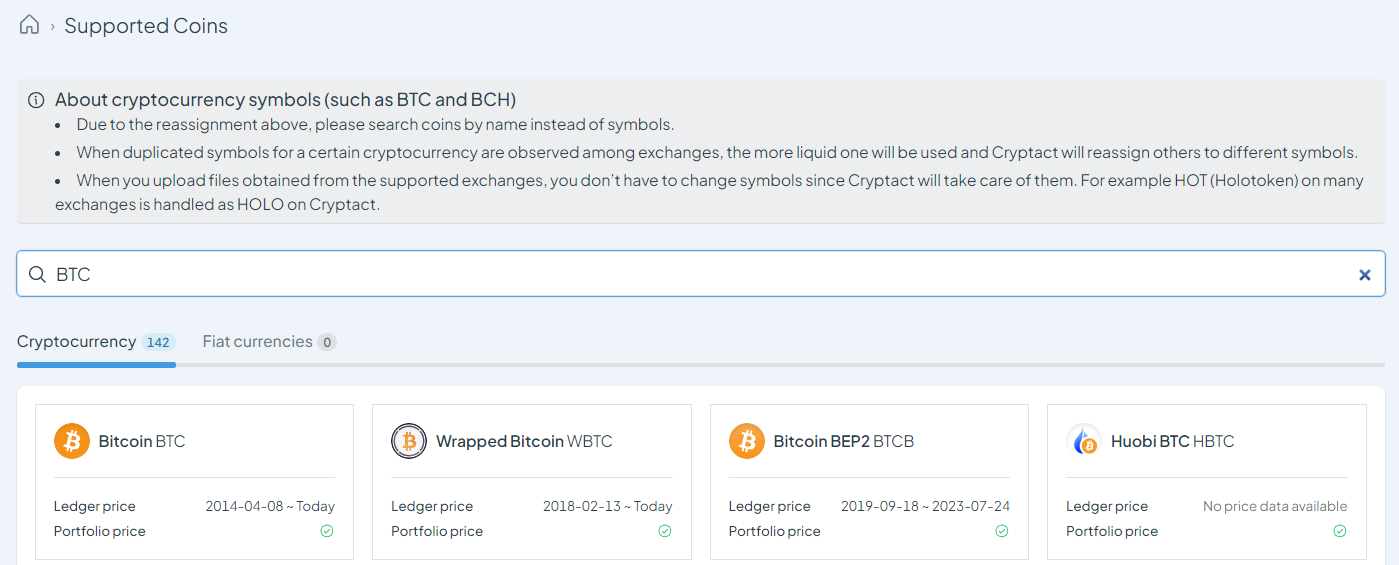
Task: Open the Bitcoin BTC coin card
Action: (x=194, y=482)
